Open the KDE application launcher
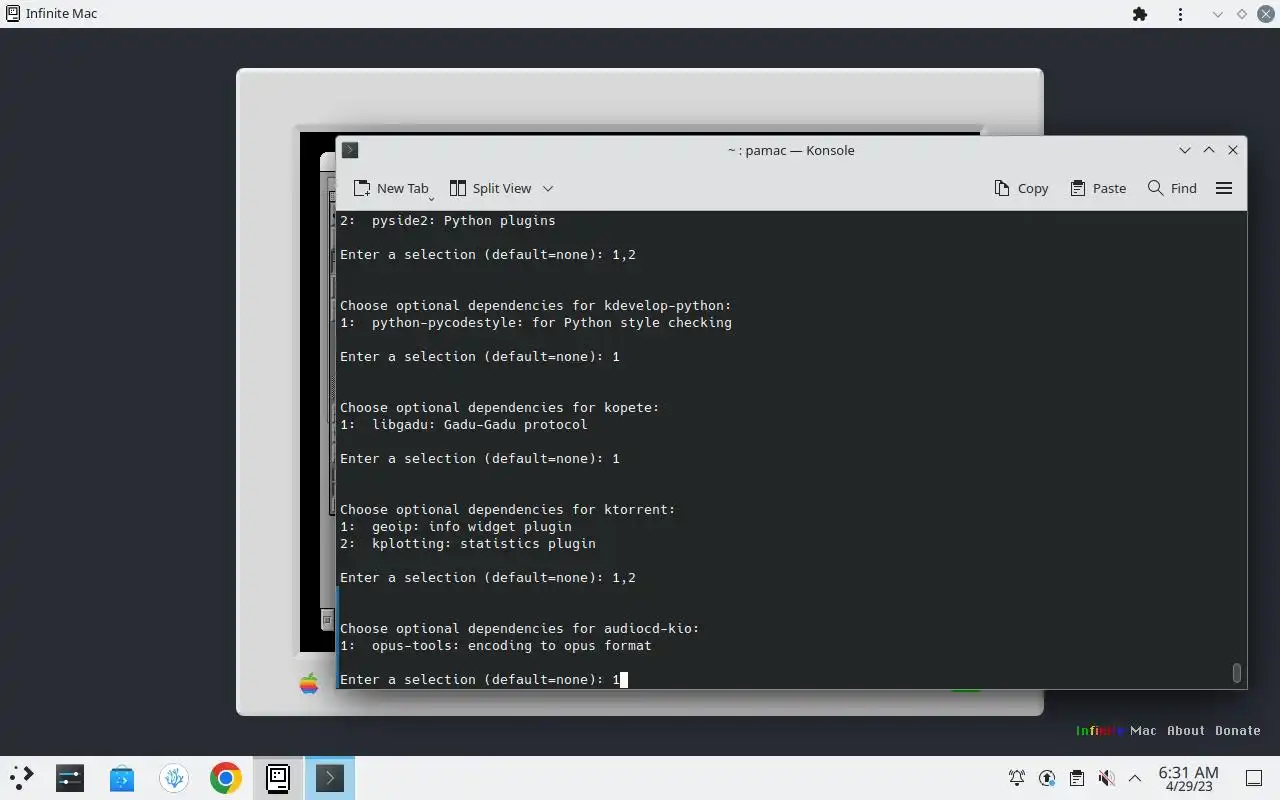 pos(21,778)
